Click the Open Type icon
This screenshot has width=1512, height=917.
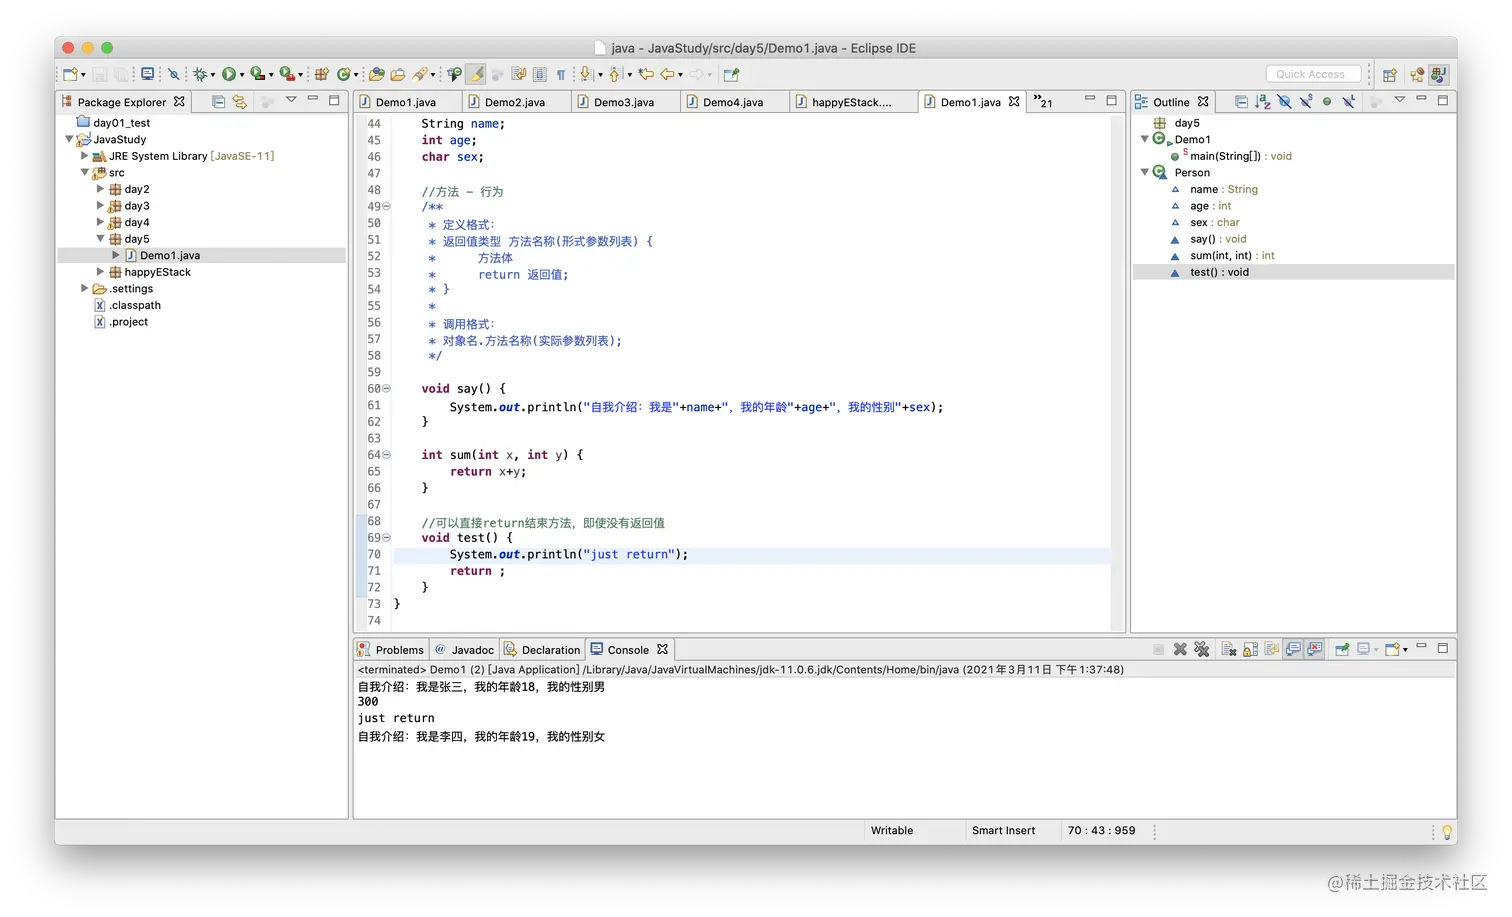tap(377, 74)
